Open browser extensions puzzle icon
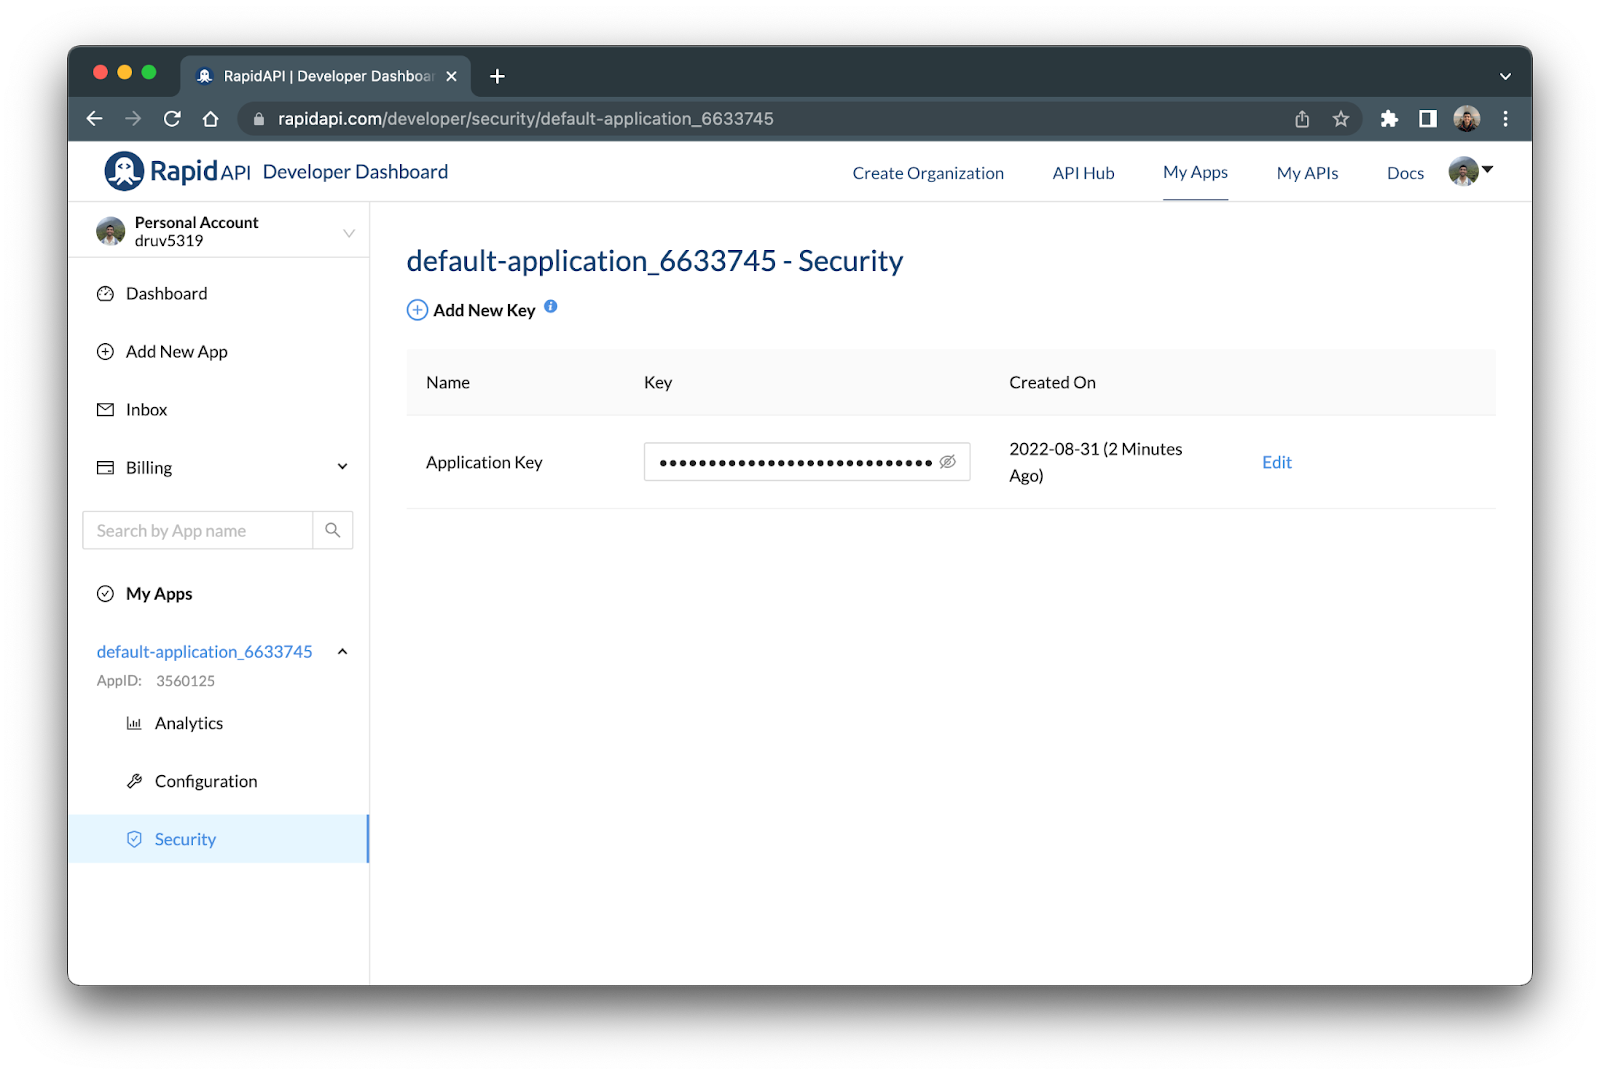1600x1075 pixels. (1389, 119)
